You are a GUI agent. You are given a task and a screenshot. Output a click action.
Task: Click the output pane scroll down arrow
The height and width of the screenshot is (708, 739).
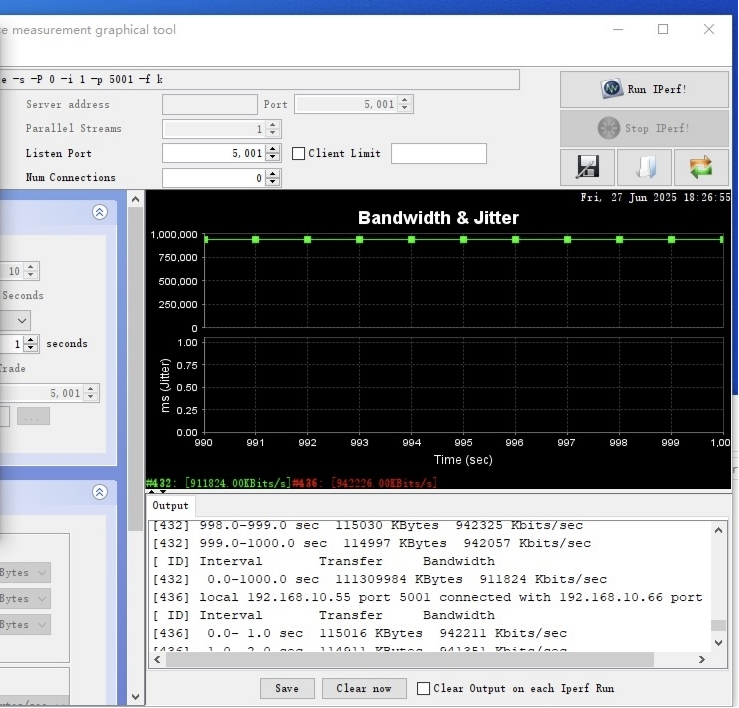click(x=719, y=642)
